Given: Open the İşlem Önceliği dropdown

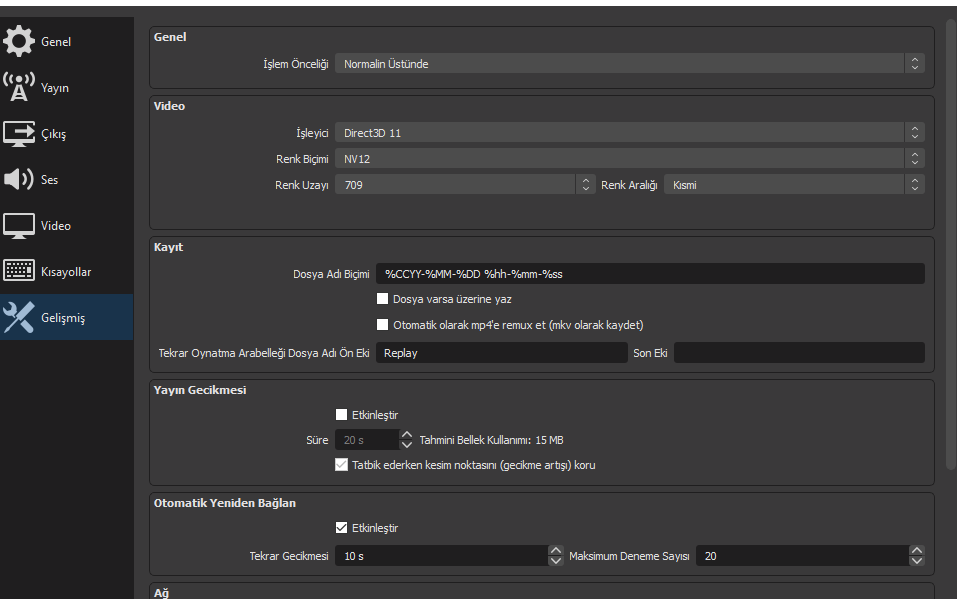Looking at the screenshot, I should (629, 64).
